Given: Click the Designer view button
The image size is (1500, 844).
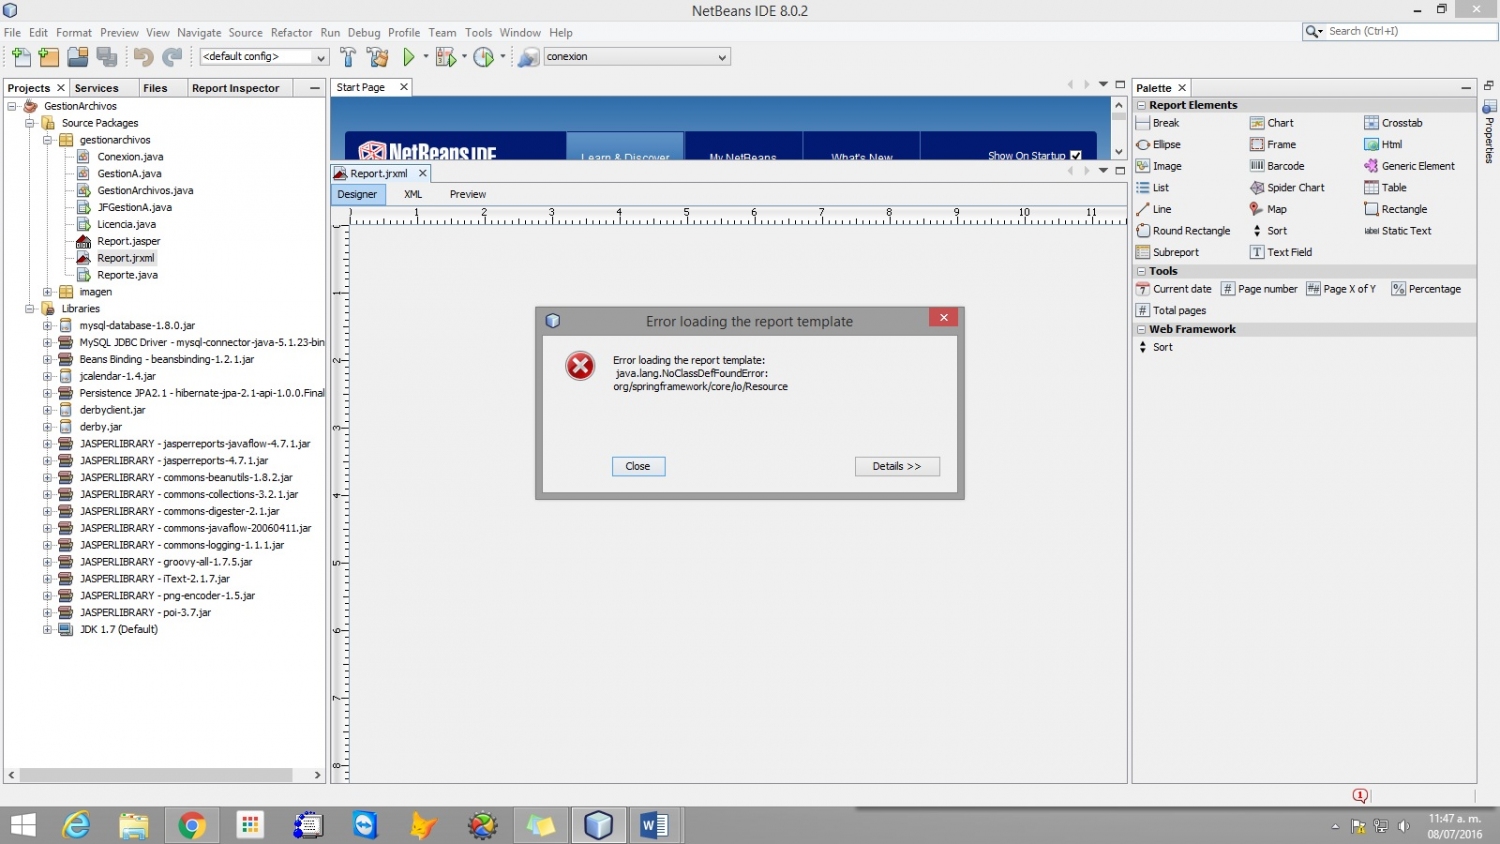Looking at the screenshot, I should [x=357, y=194].
